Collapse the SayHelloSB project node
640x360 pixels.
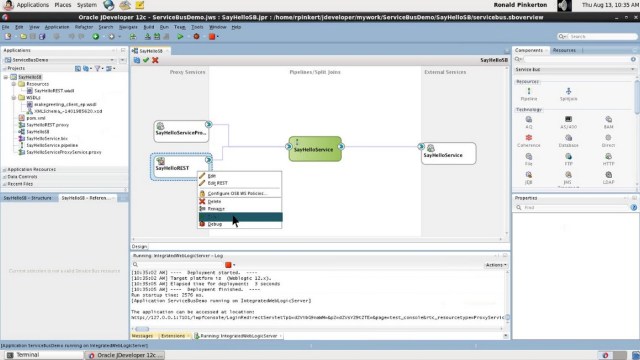pyautogui.click(x=6, y=77)
